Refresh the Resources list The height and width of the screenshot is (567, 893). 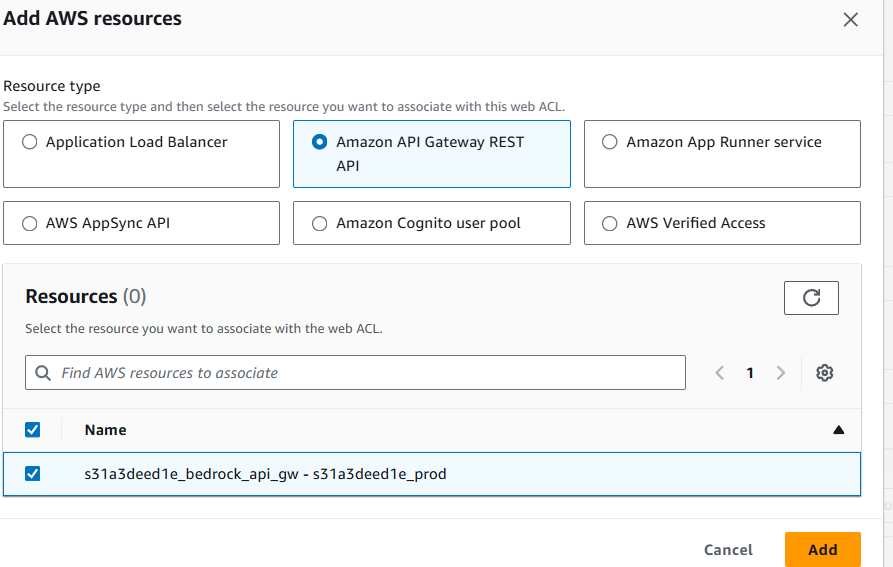point(811,297)
